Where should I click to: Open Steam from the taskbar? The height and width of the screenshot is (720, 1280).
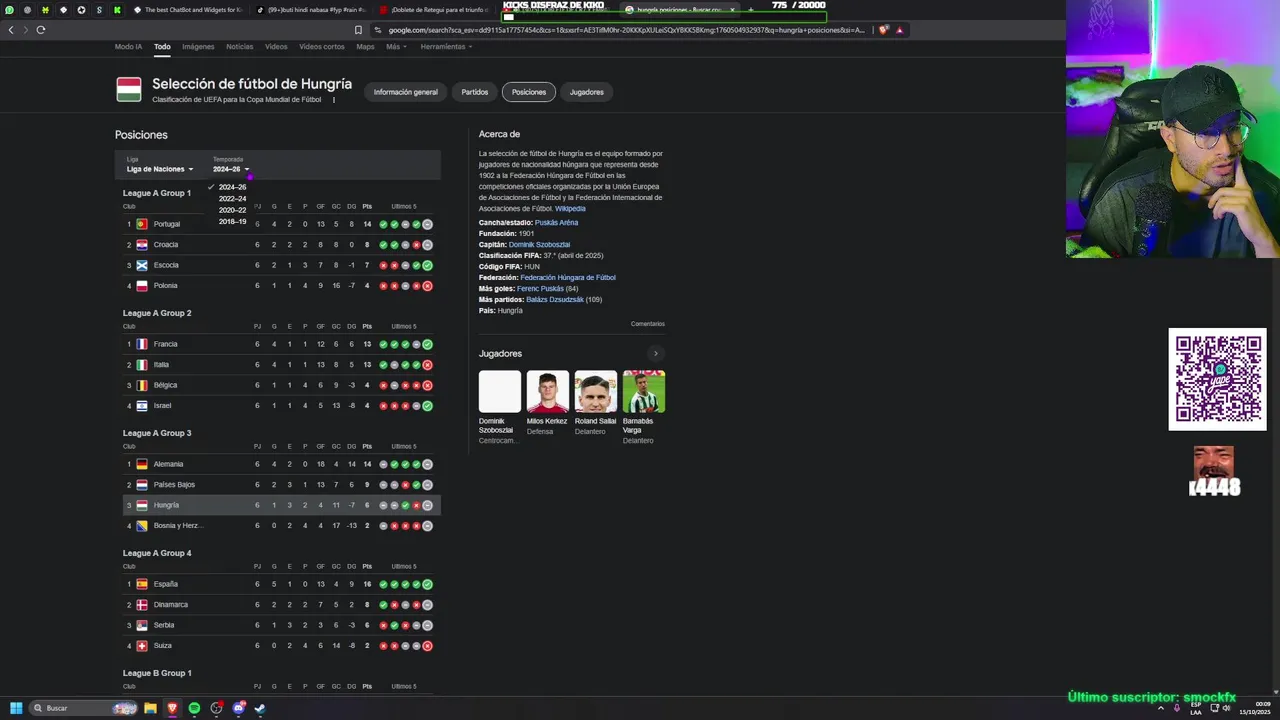[x=261, y=708]
